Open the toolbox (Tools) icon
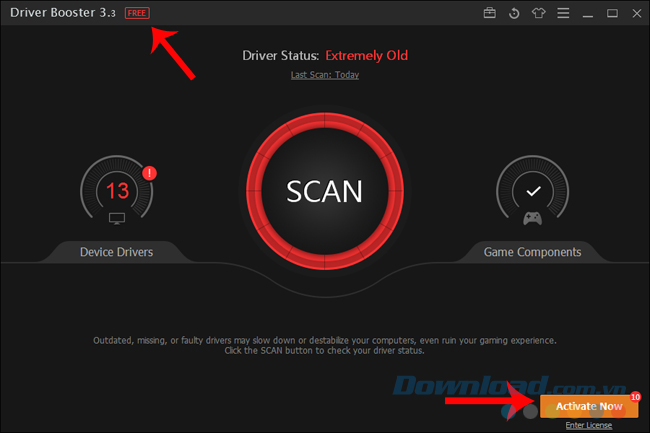This screenshot has width=650, height=433. point(490,13)
